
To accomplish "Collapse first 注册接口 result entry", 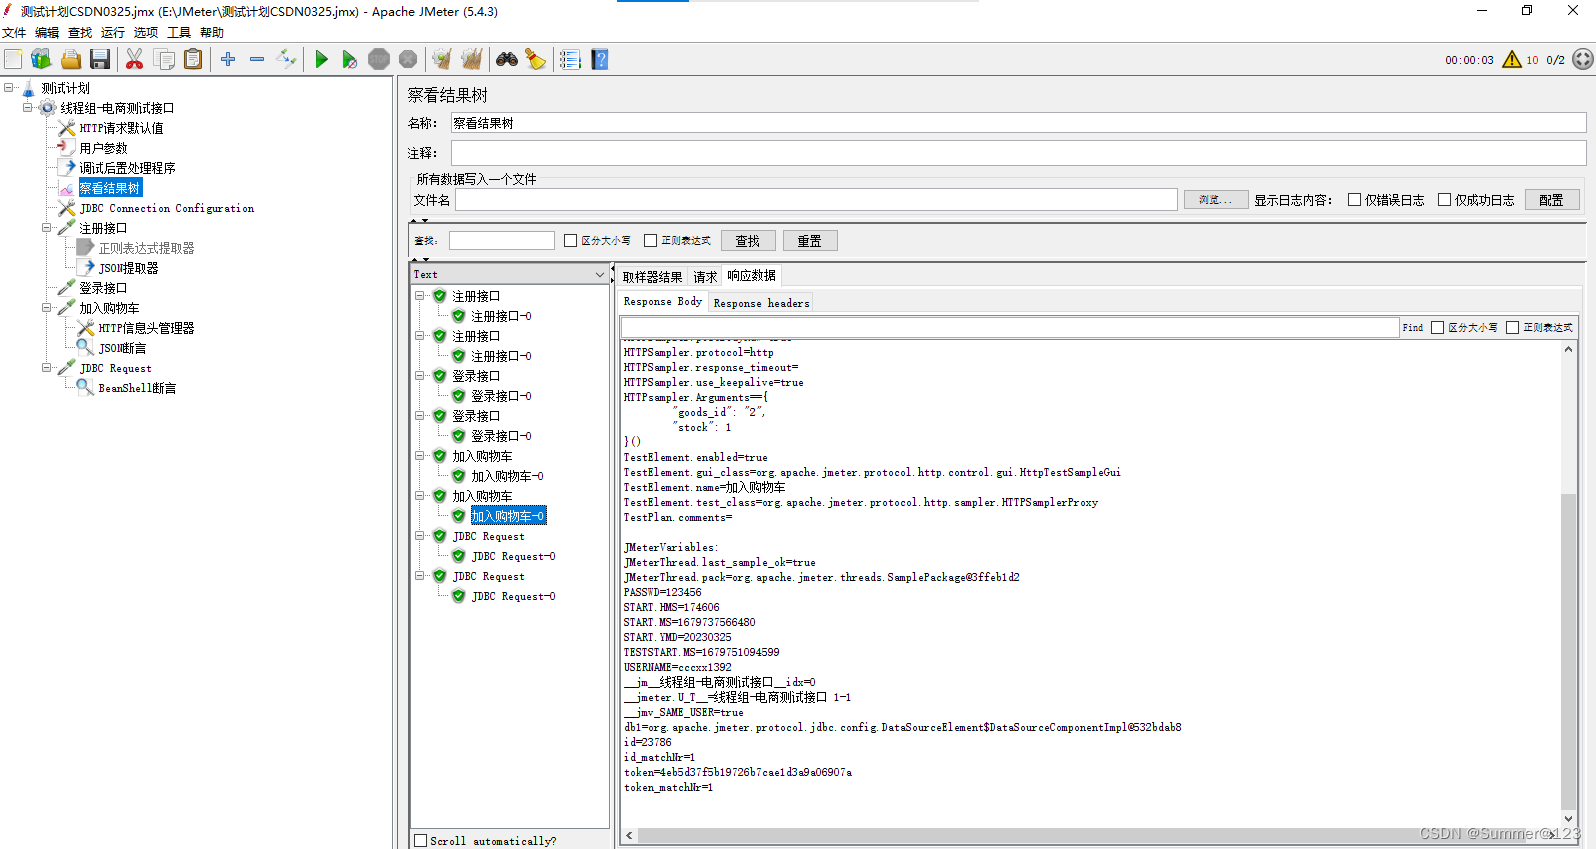I will (420, 296).
